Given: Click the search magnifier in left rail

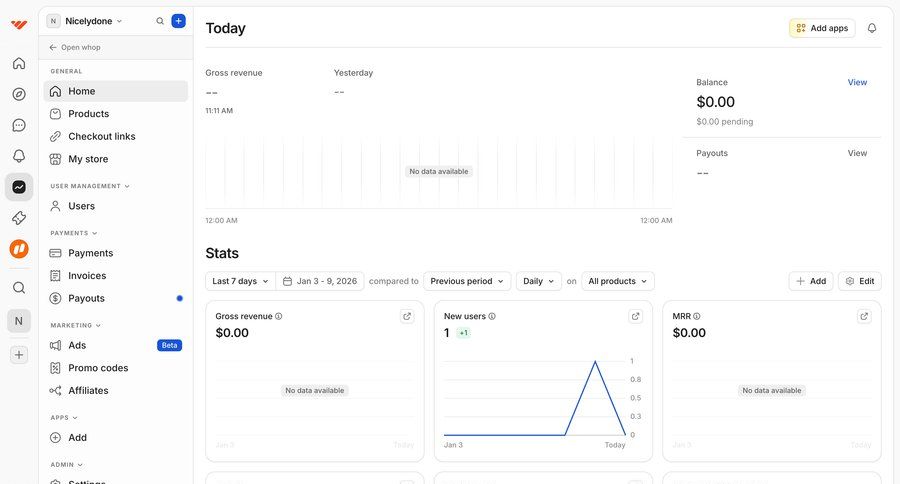Looking at the screenshot, I should tap(19, 288).
